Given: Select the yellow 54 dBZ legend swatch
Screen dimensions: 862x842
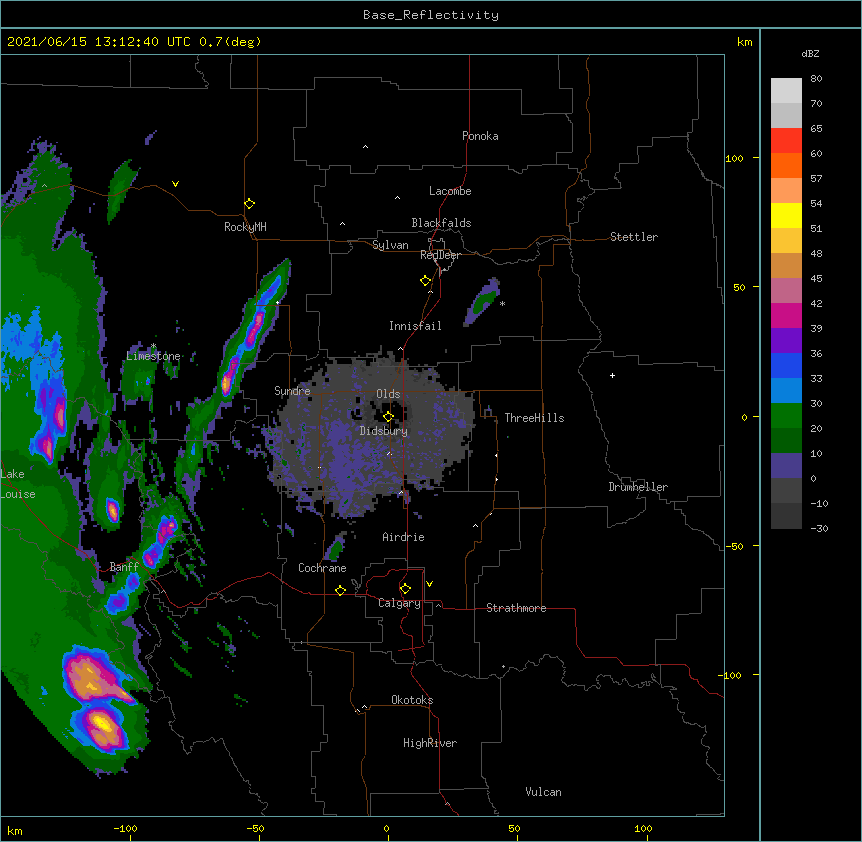Looking at the screenshot, I should [786, 215].
